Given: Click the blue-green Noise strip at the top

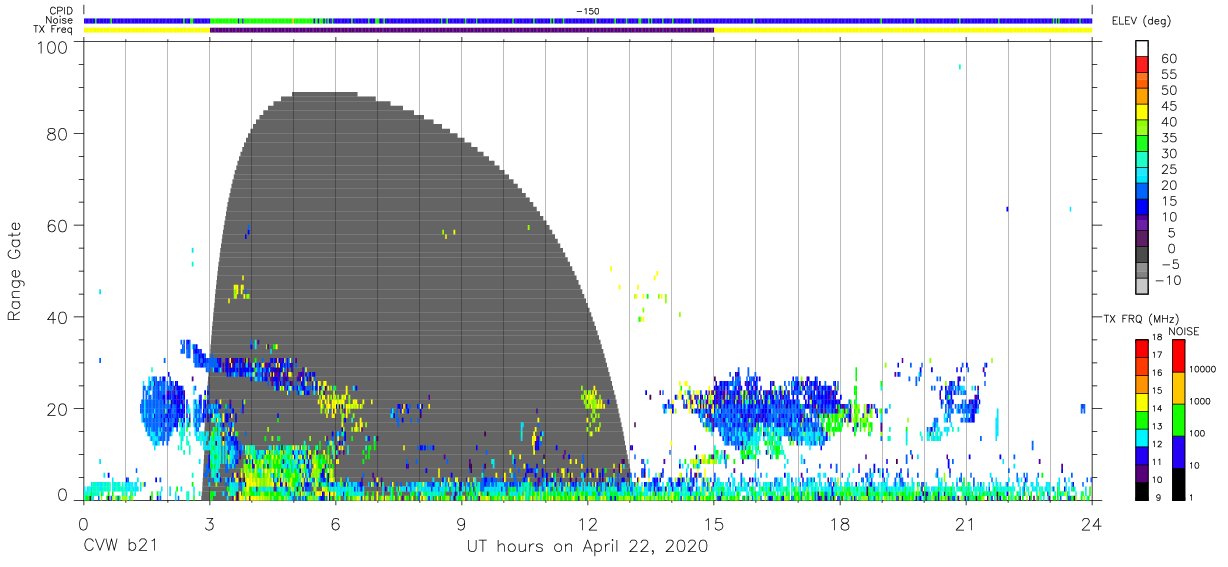Looking at the screenshot, I should click(x=588, y=20).
